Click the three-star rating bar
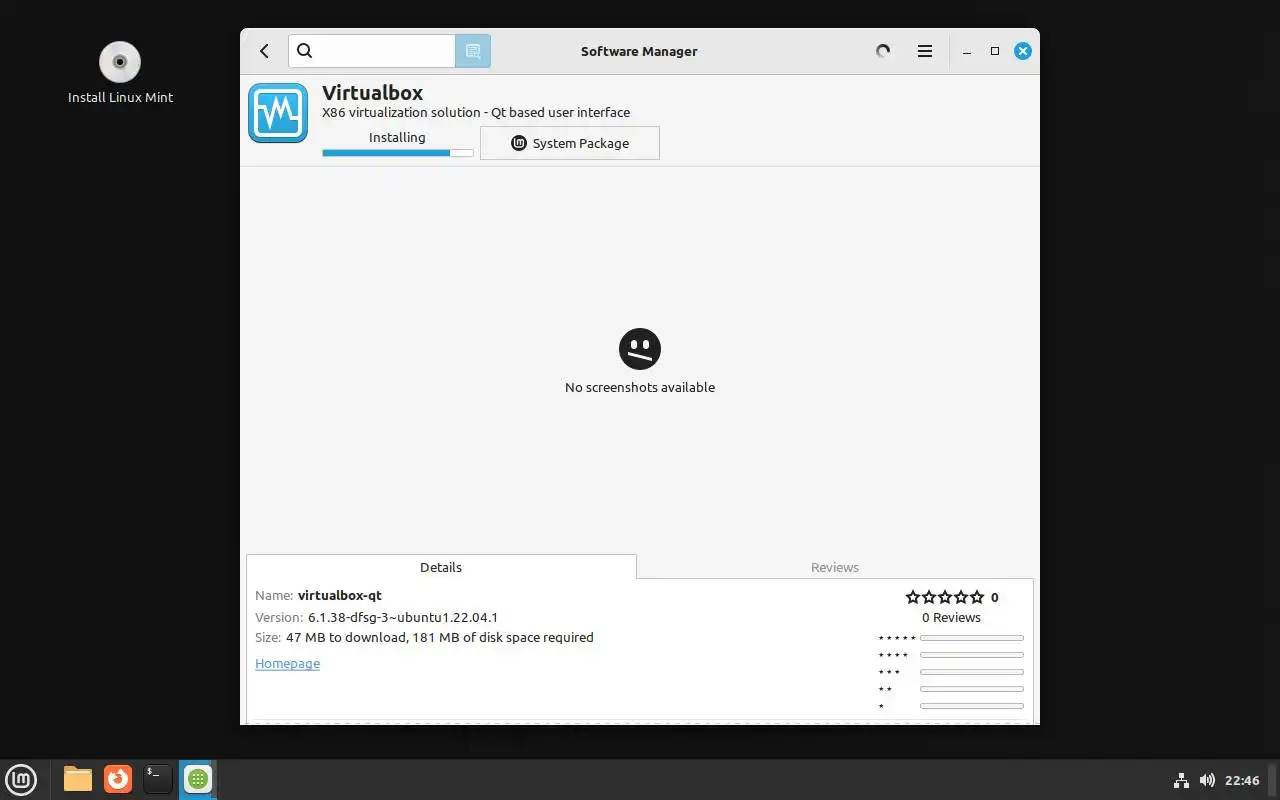 coord(972,672)
